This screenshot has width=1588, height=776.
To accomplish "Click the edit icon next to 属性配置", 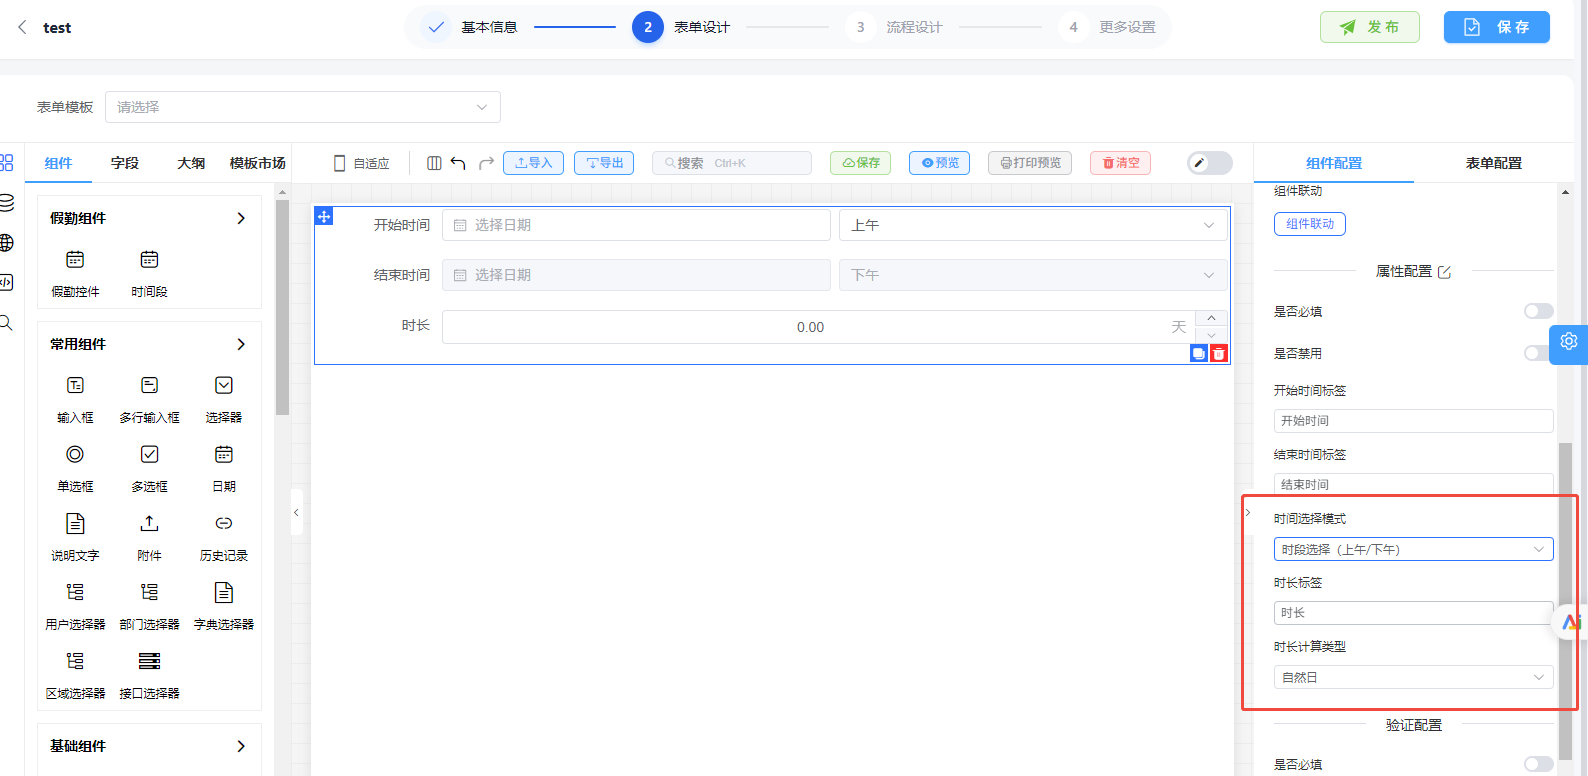I will pos(1444,272).
